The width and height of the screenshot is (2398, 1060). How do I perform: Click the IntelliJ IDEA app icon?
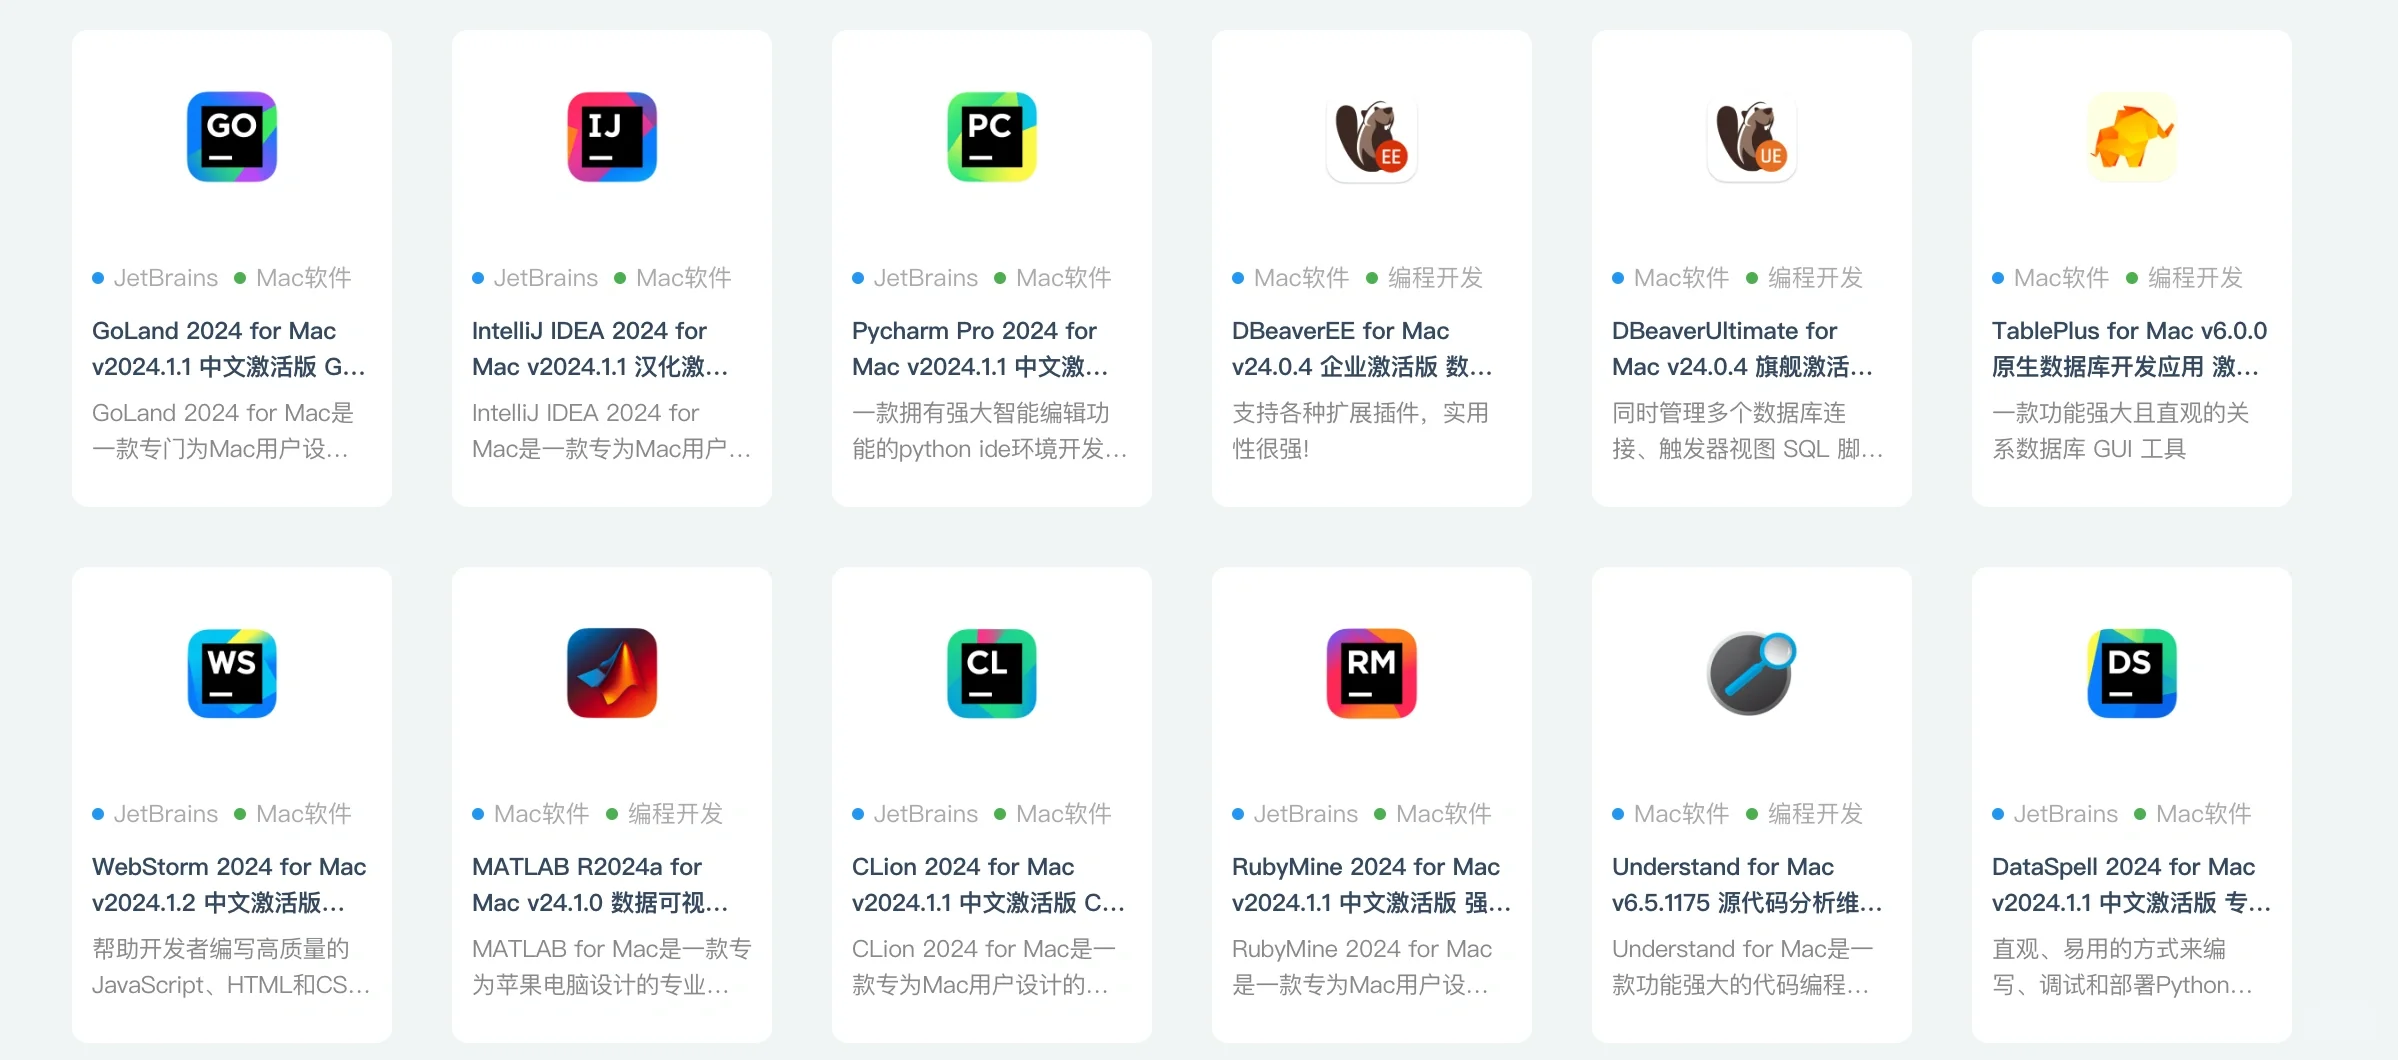point(611,137)
